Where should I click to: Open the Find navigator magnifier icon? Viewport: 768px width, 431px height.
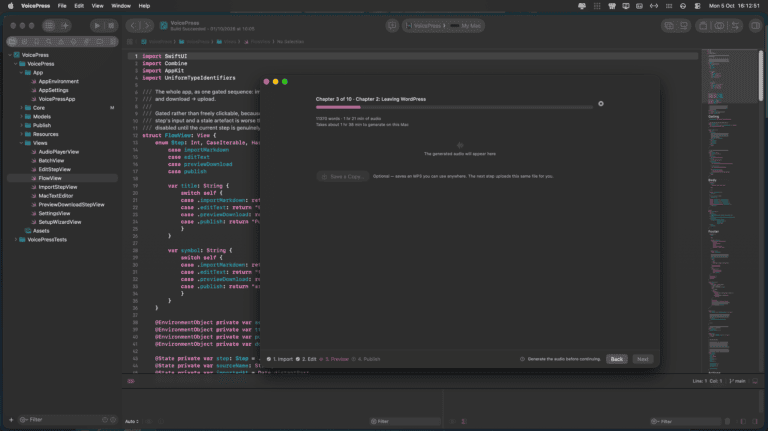[49, 42]
